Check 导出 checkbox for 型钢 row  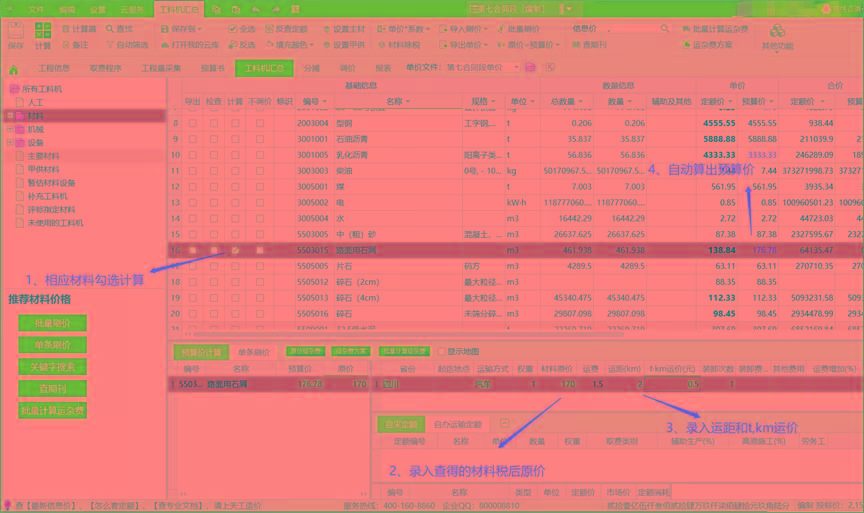point(192,123)
